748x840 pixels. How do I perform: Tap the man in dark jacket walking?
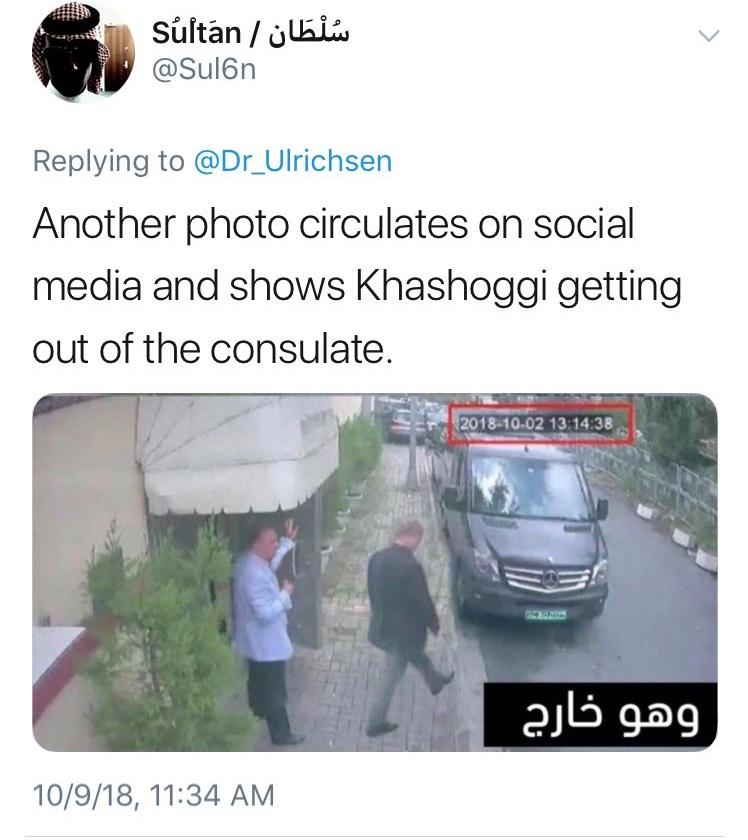tap(408, 624)
